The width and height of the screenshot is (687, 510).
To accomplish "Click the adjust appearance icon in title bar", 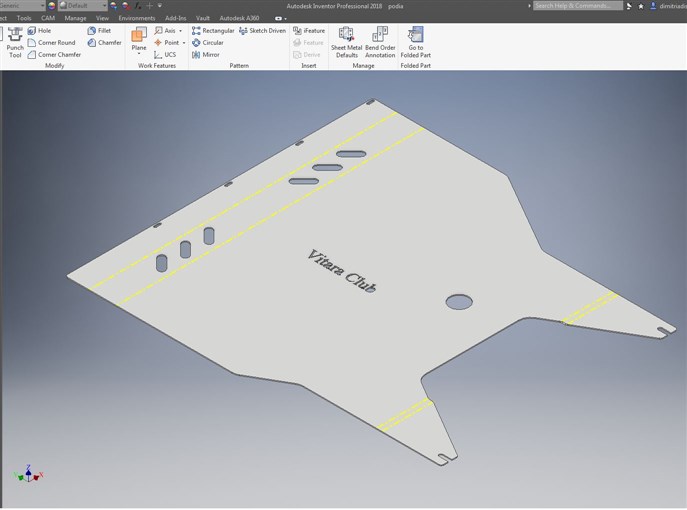I will 114,6.
